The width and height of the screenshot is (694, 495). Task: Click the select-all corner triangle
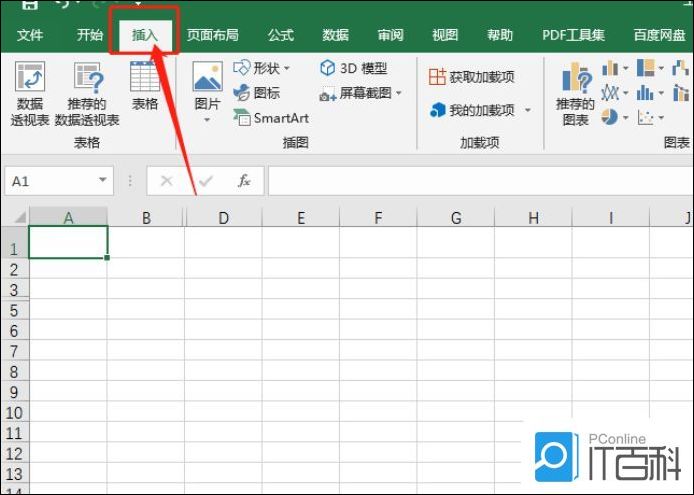coord(20,217)
